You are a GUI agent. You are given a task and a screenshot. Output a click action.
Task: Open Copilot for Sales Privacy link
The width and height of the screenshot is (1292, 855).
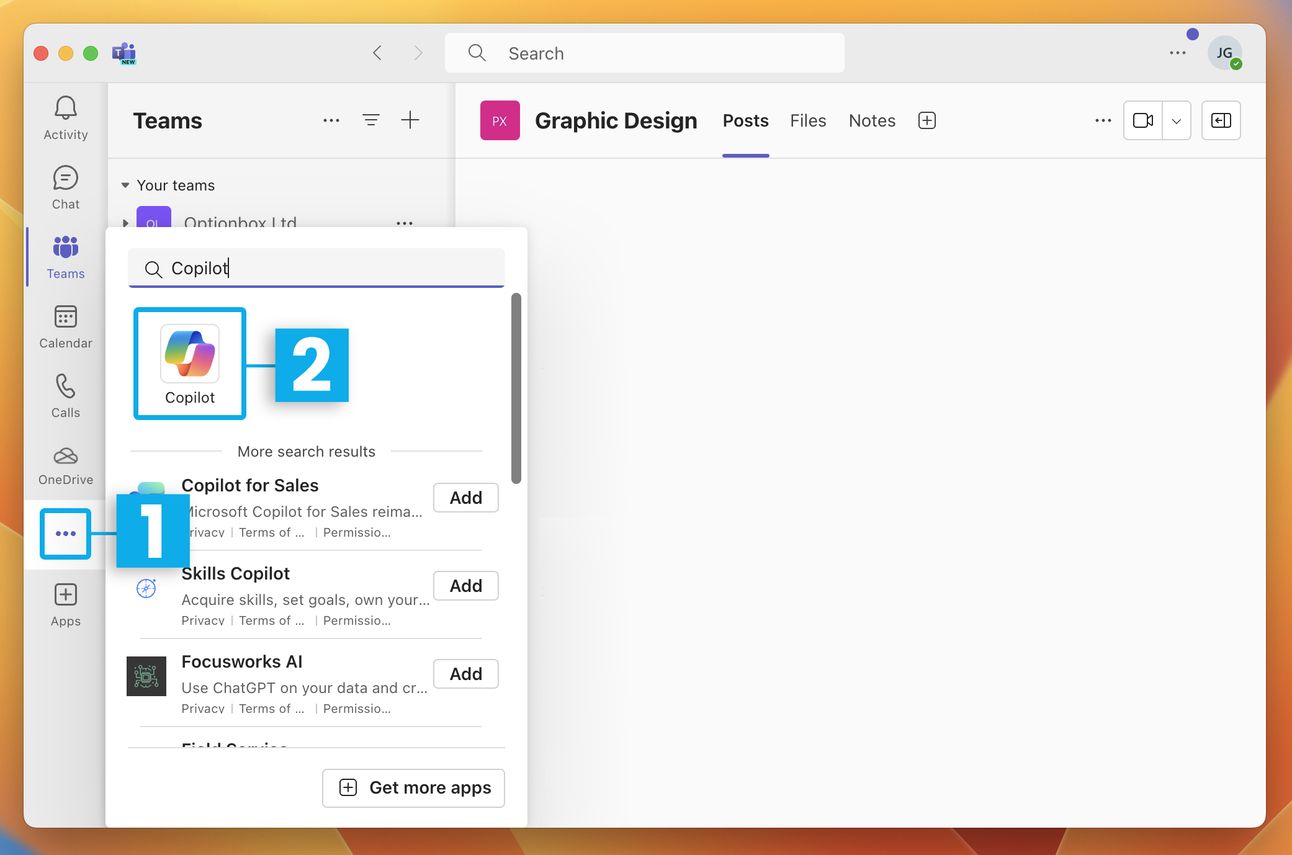tap(206, 532)
